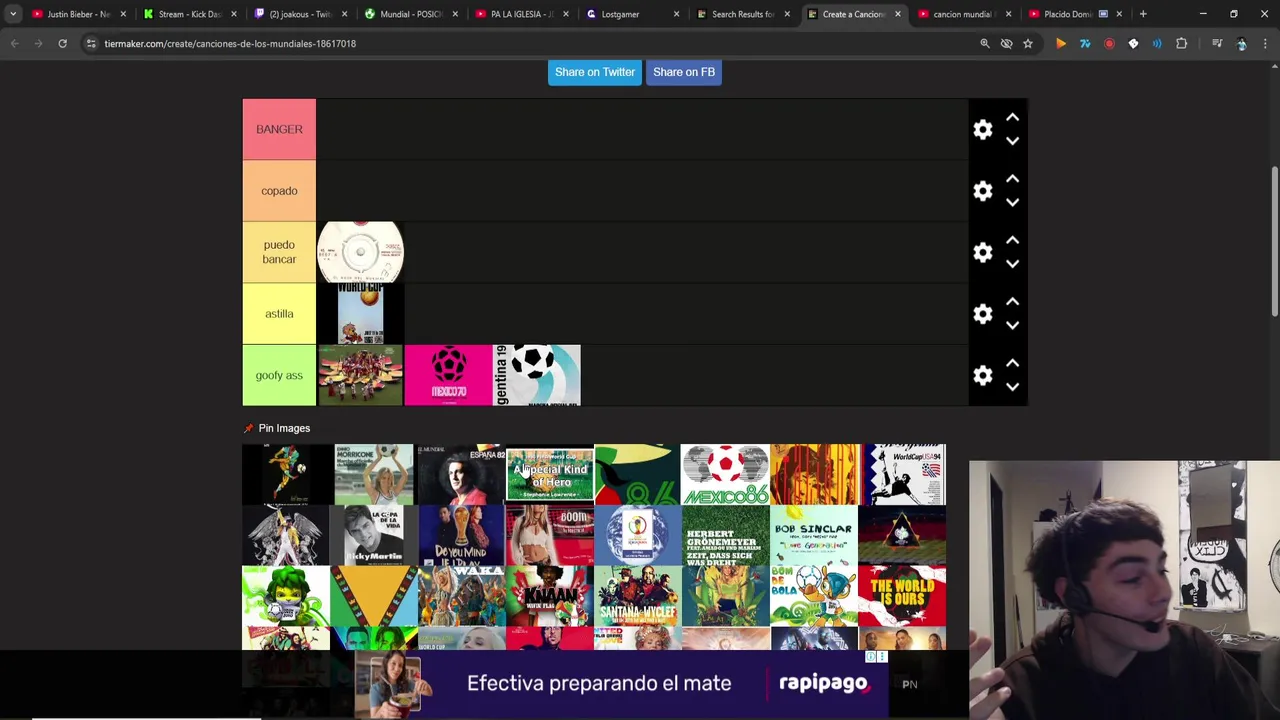The height and width of the screenshot is (720, 1280).
Task: Select the Santana Wyclef cover
Action: pos(637,596)
